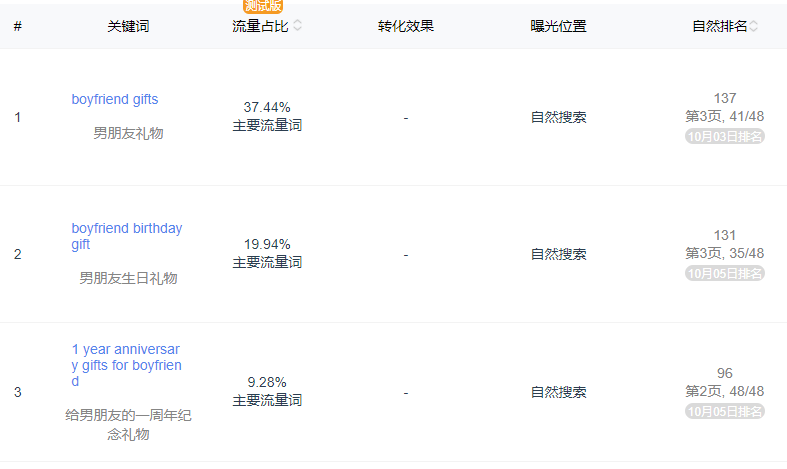Click the 转化效果 column header
The image size is (787, 469).
tap(406, 26)
